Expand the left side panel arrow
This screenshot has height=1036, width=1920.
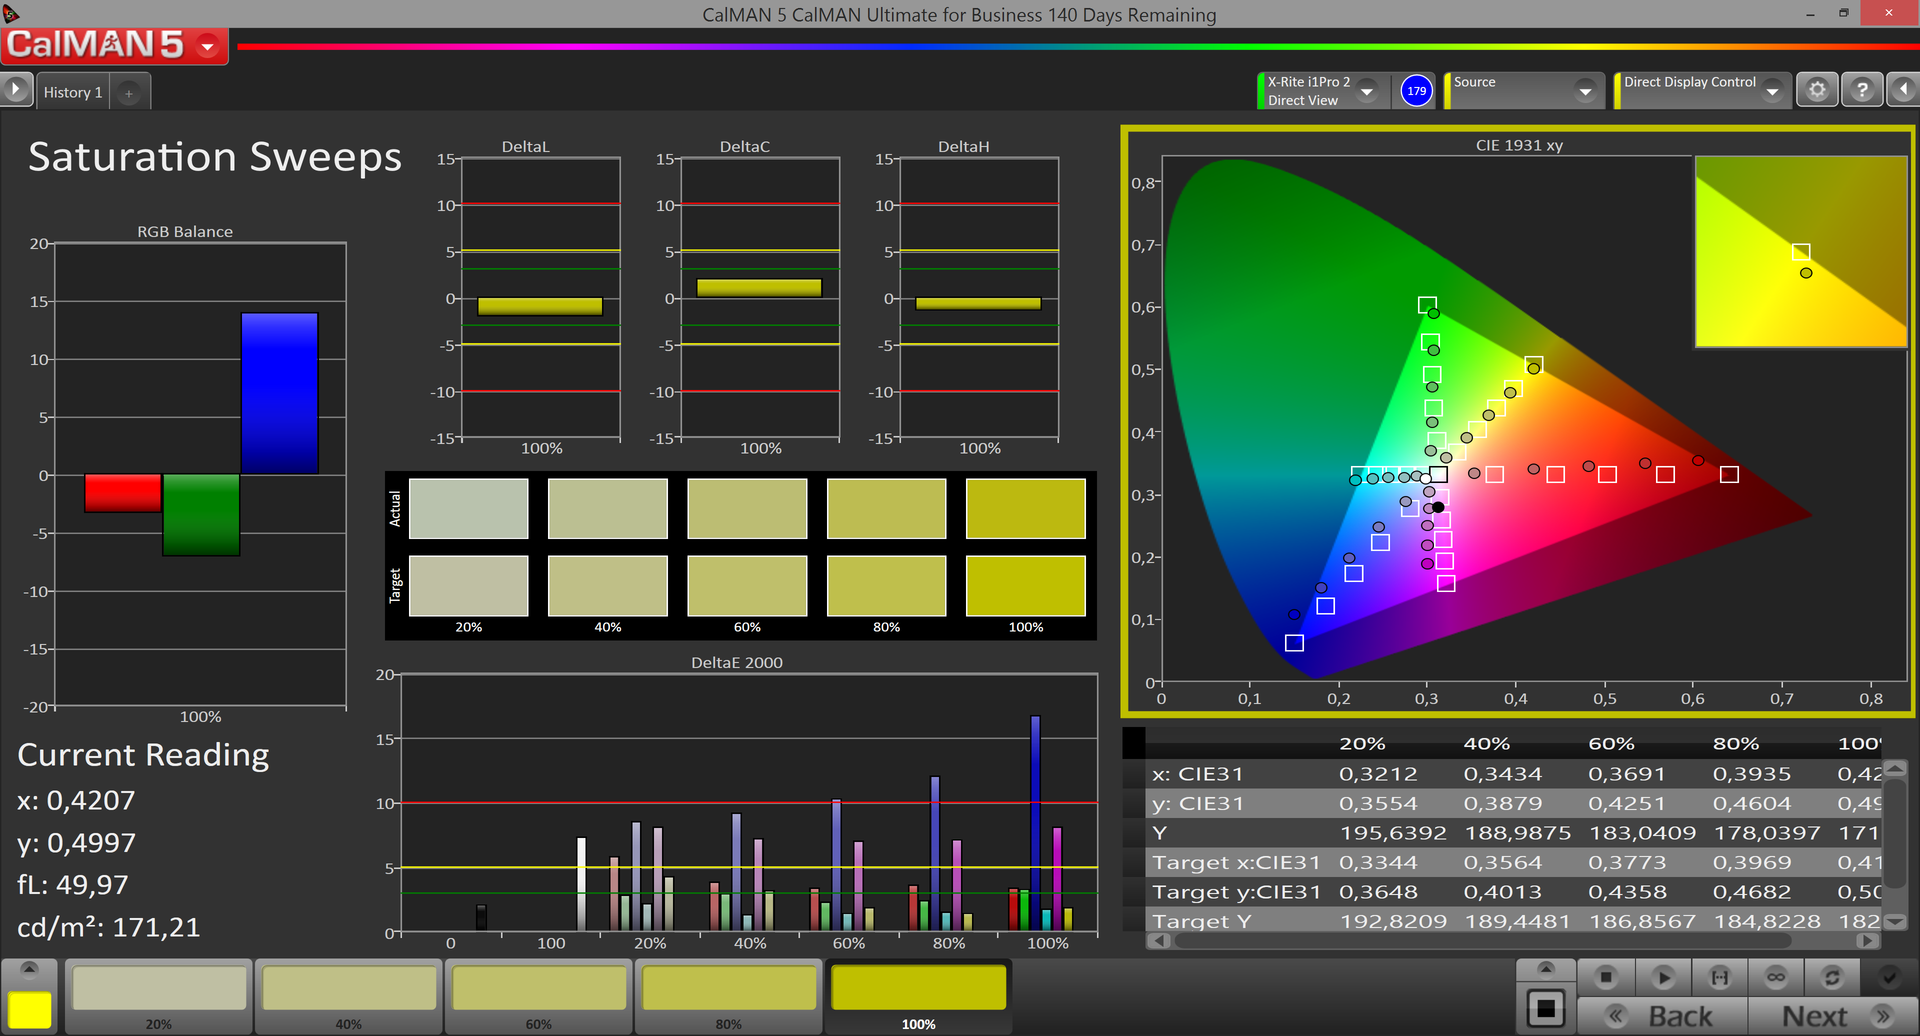[x=15, y=91]
